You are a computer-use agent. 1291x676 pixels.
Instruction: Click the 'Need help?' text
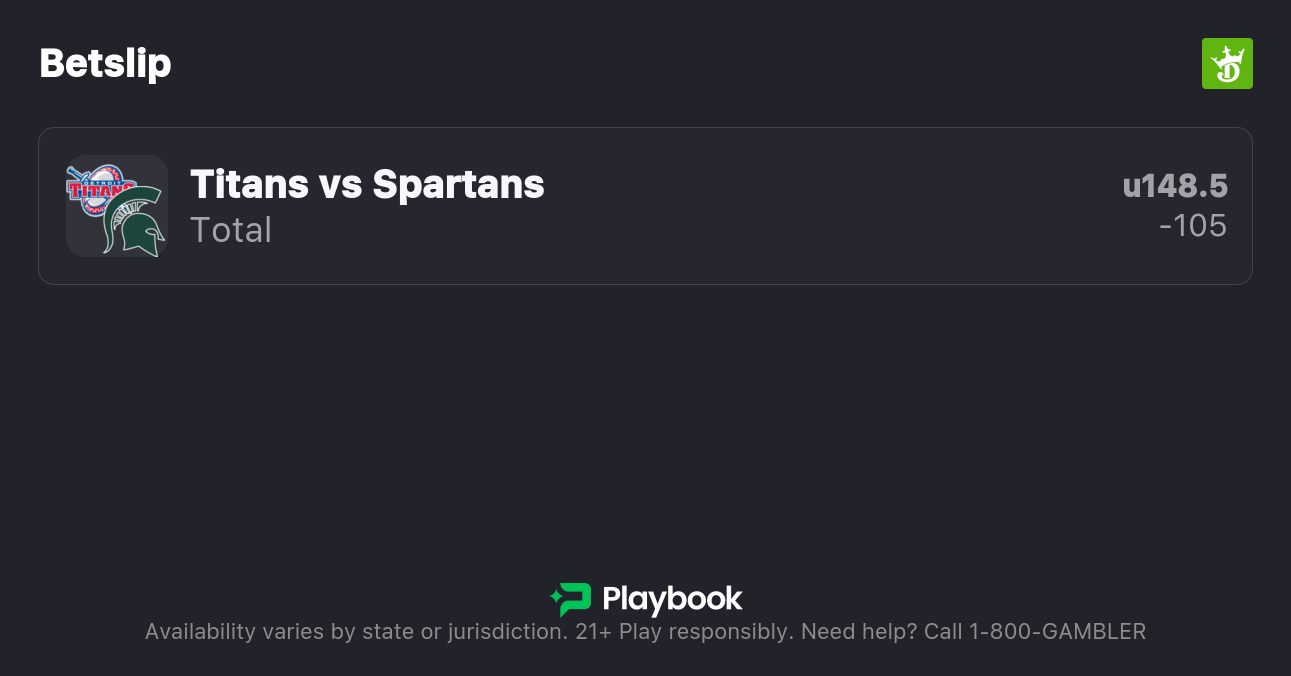point(857,632)
